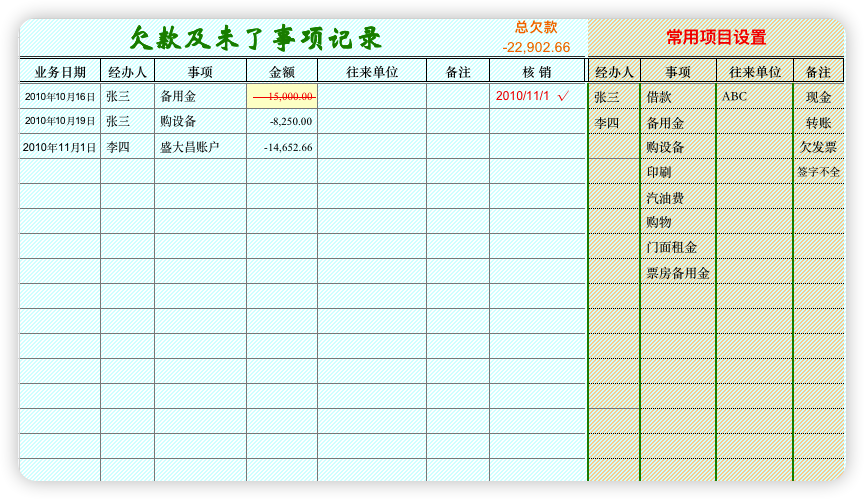This screenshot has width=864, height=499.
Task: Select the date cell 2010年10月16日
Action: pos(60,96)
